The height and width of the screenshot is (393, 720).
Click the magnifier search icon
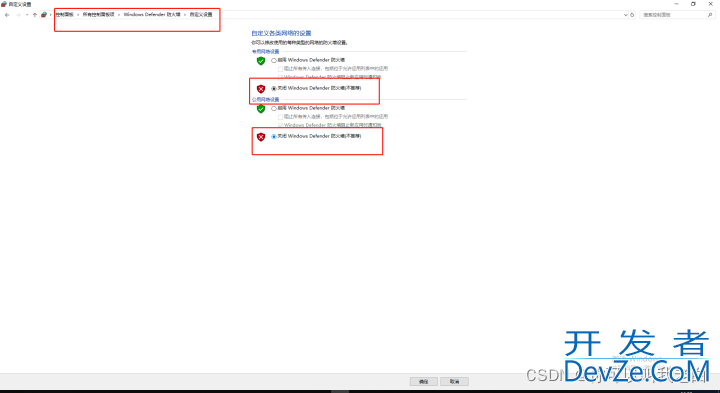coord(710,15)
